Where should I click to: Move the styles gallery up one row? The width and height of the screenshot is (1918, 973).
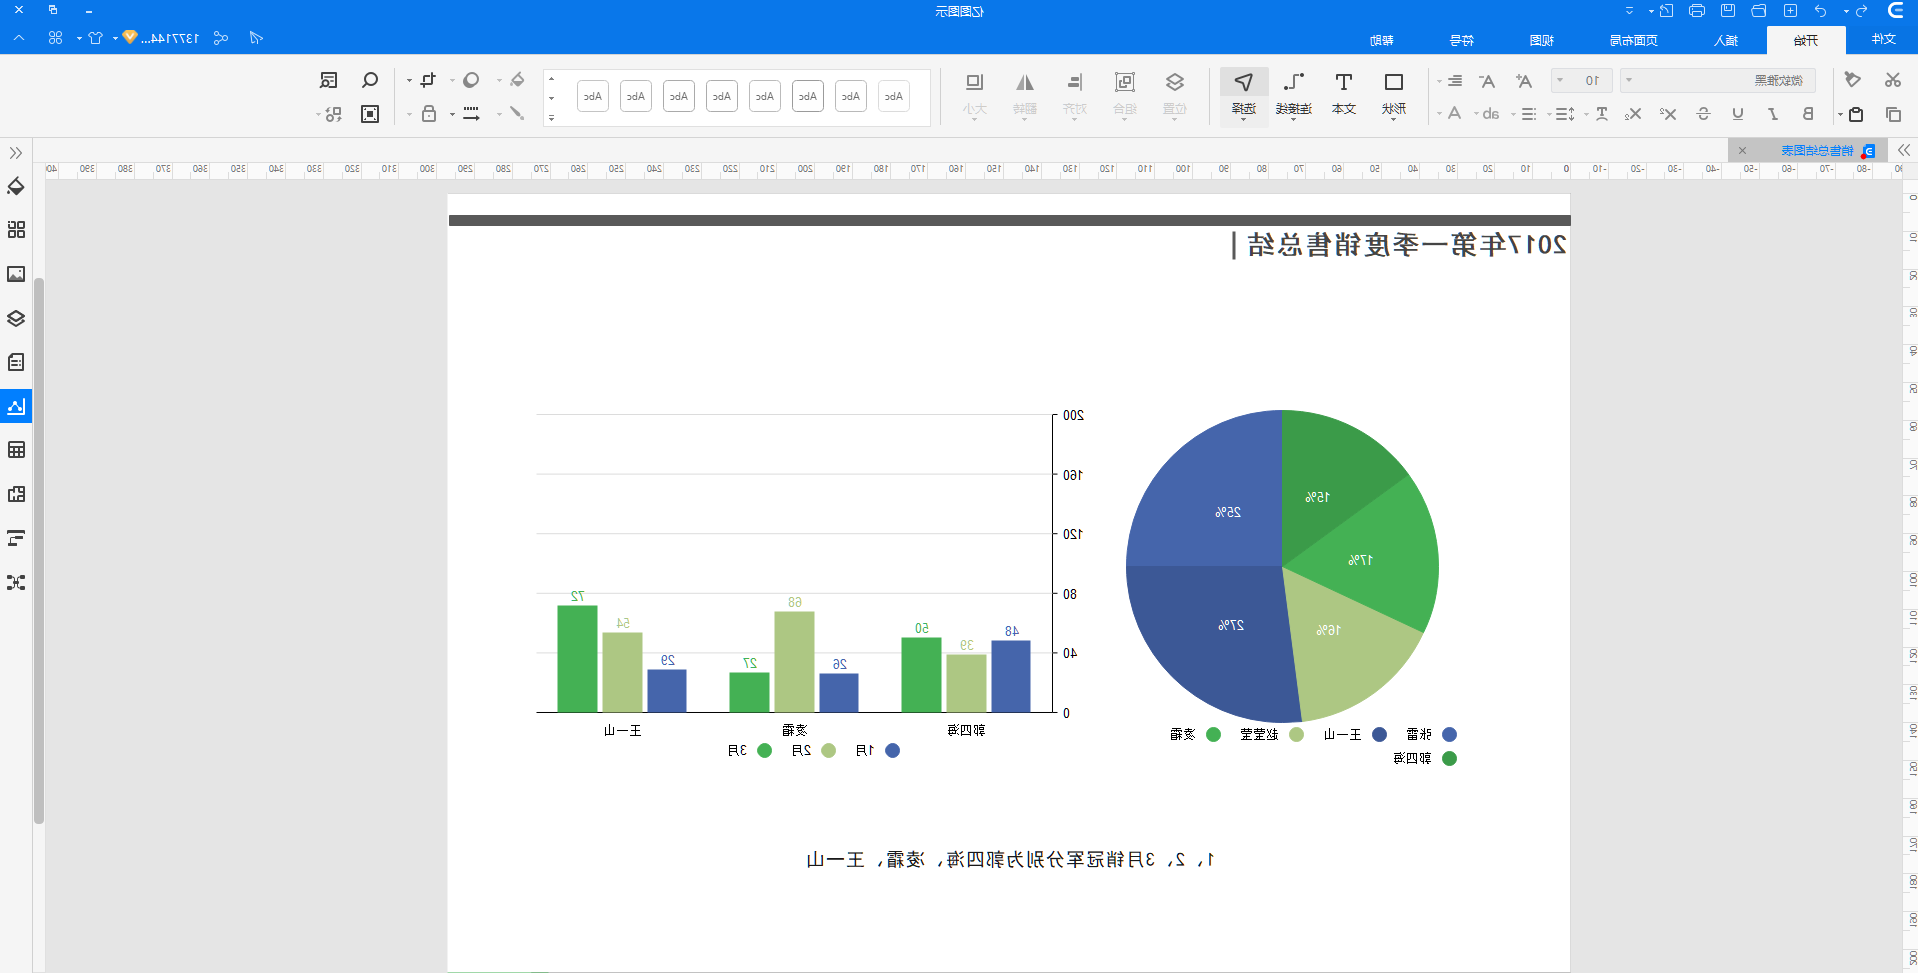[x=551, y=78]
